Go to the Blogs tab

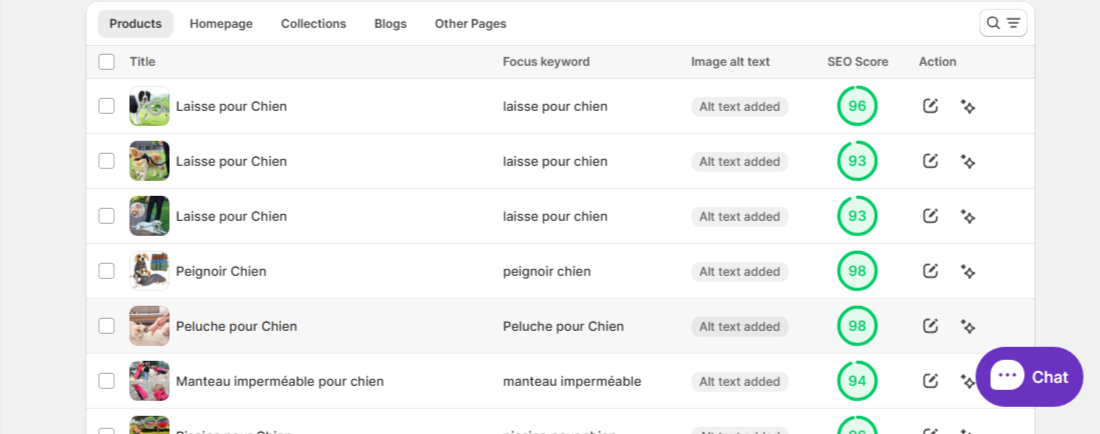point(390,24)
